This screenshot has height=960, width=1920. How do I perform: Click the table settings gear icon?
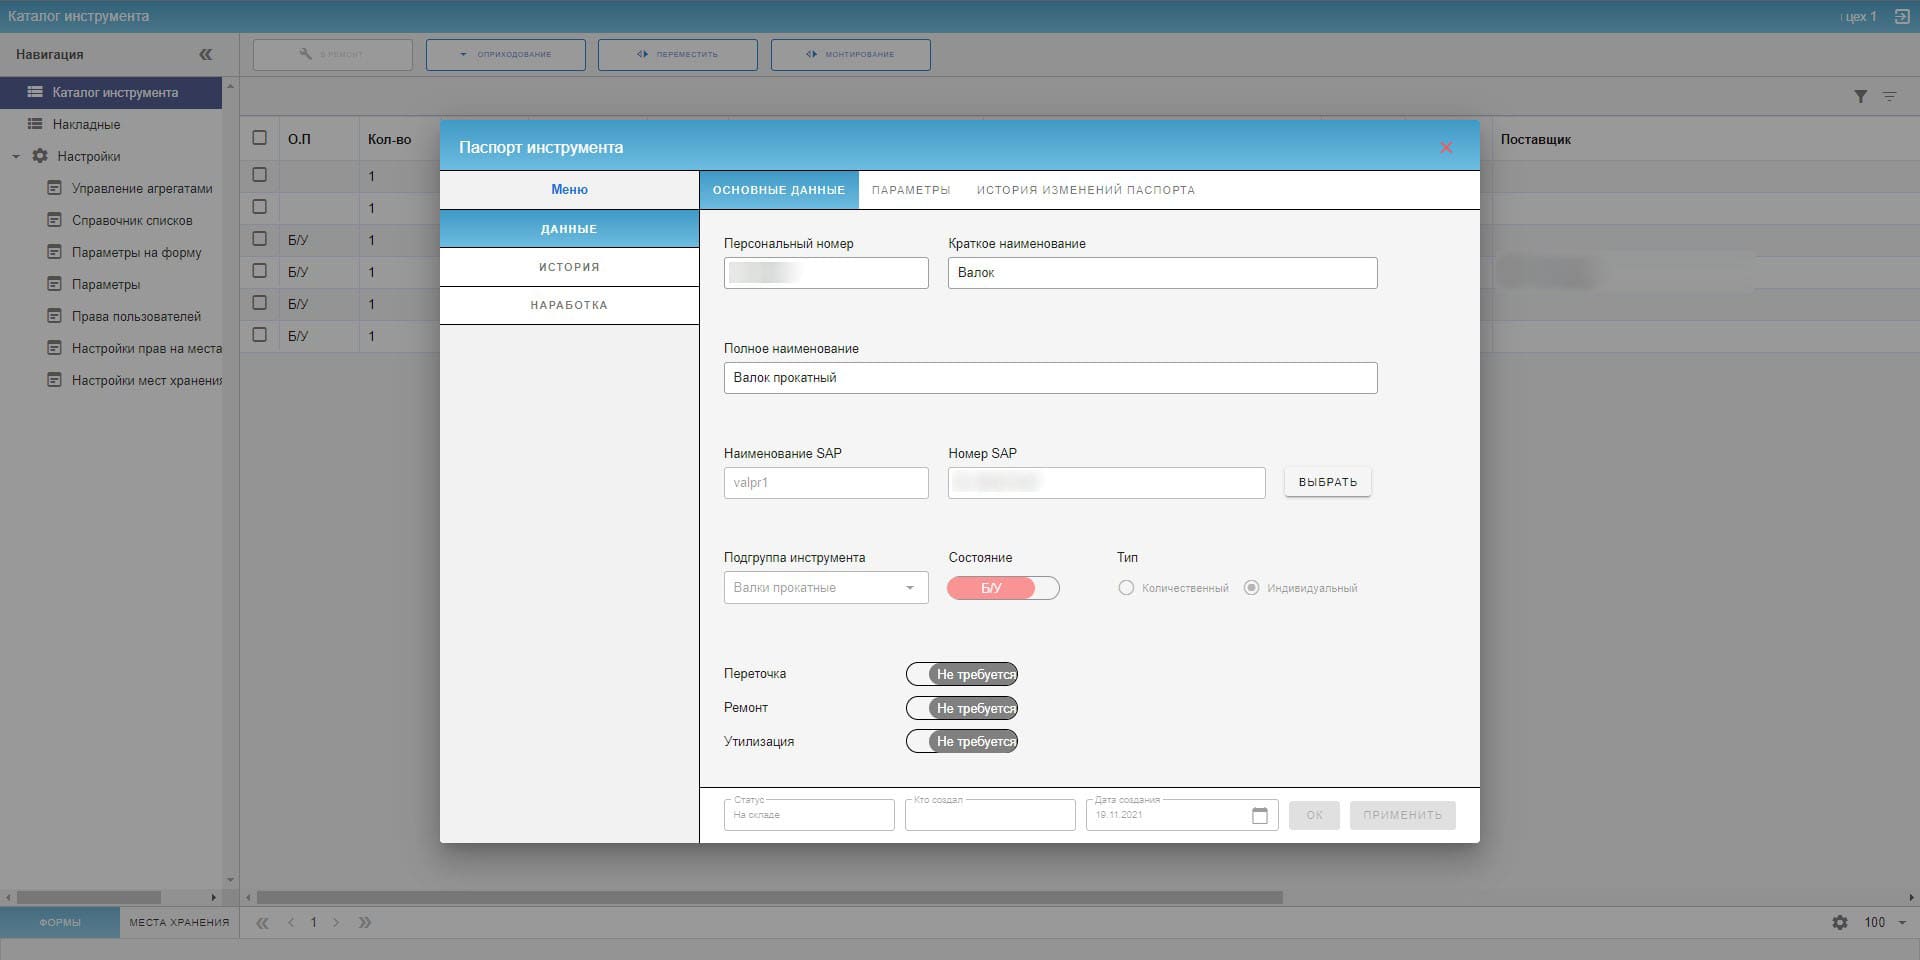point(1840,923)
